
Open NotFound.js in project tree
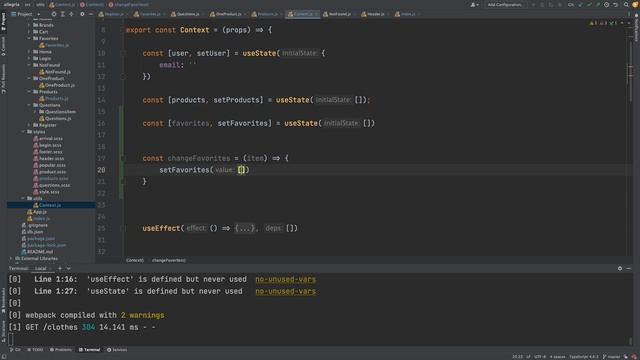click(55, 72)
